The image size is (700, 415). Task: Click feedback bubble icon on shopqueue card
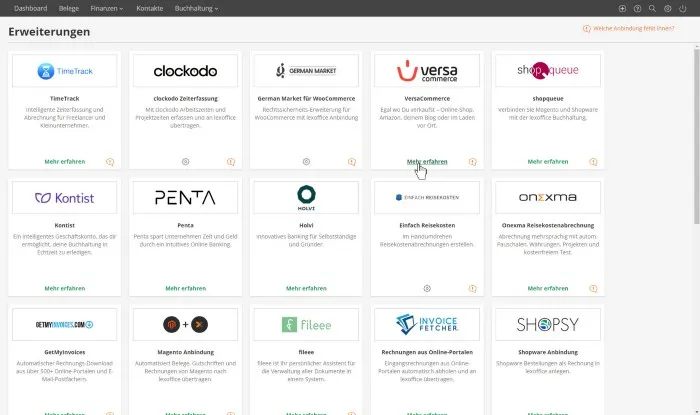coord(594,161)
